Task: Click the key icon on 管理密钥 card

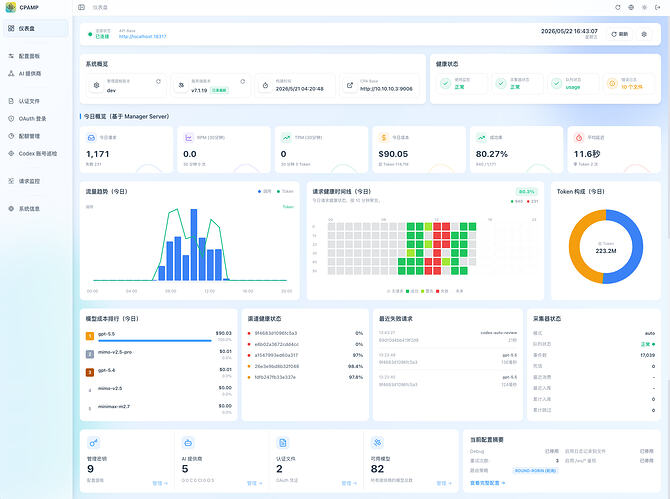Action: click(93, 443)
